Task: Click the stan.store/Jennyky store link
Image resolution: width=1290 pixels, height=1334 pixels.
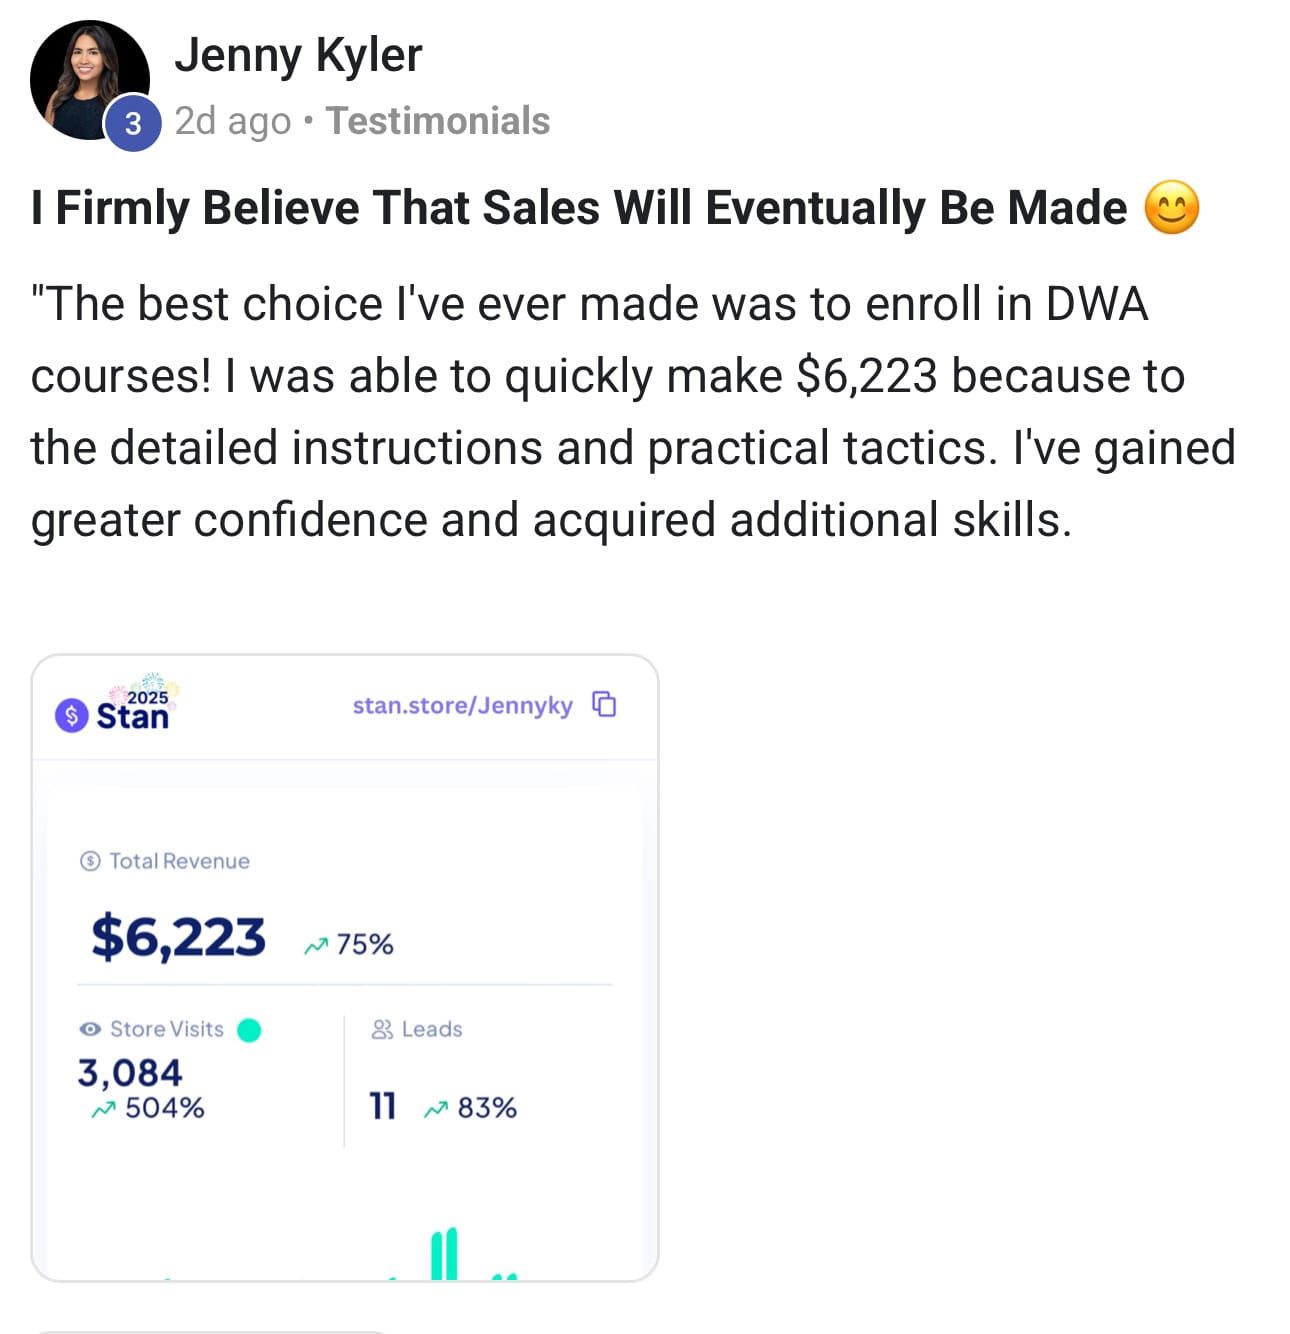Action: tap(462, 705)
